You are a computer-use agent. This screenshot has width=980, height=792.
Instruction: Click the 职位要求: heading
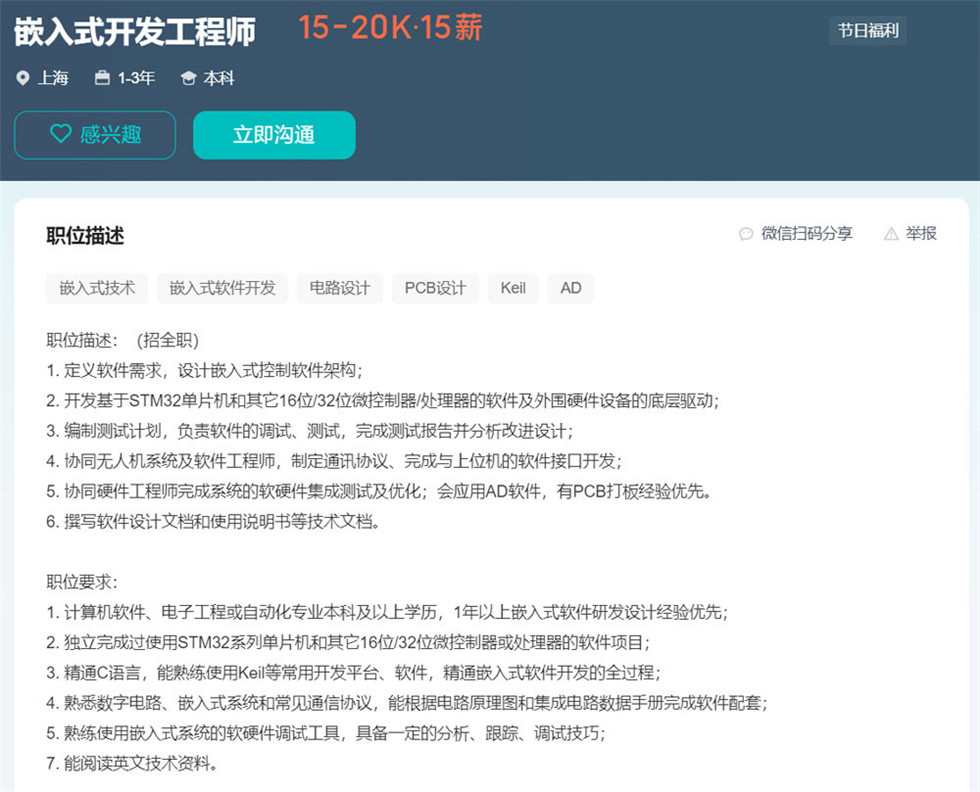click(82, 582)
